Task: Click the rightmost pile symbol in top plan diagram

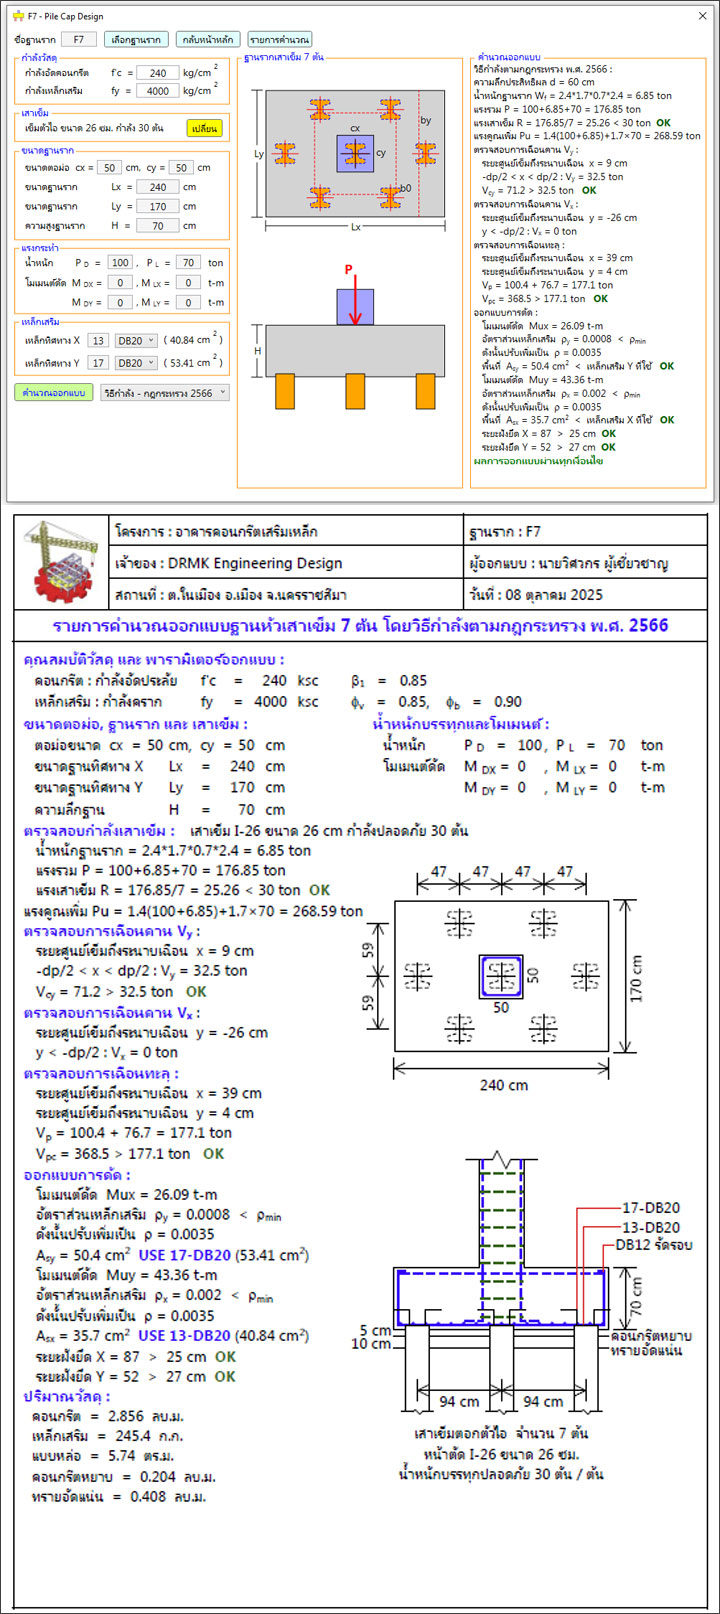Action: point(426,153)
